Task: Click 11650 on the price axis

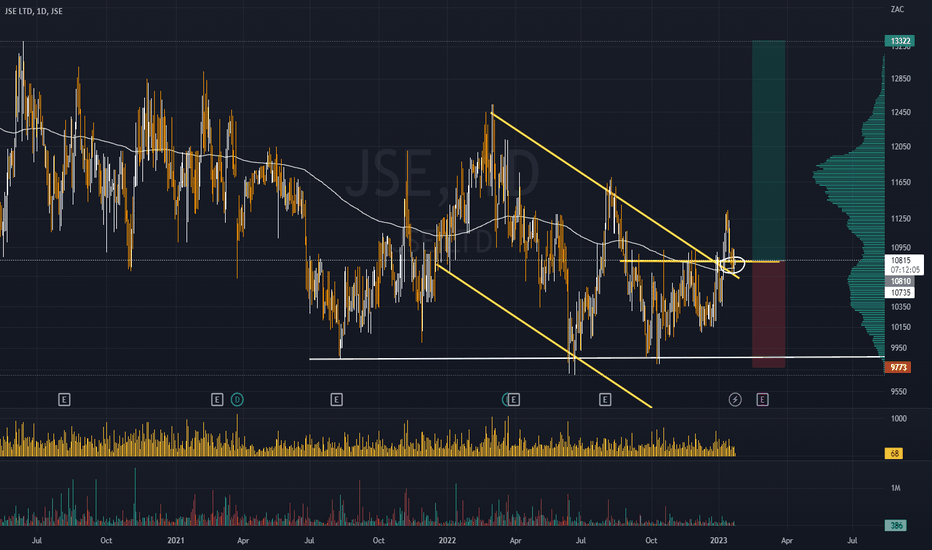Action: click(x=900, y=183)
